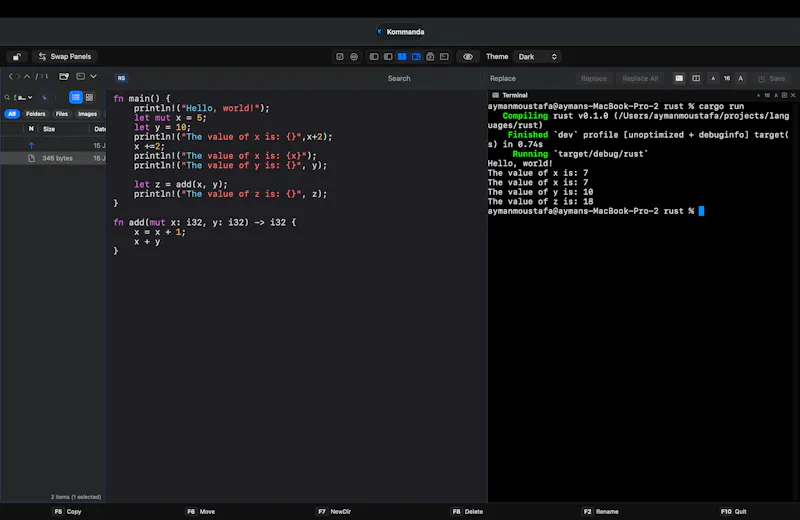The image size is (800, 520).
Task: Go forward with the right chevron
Action: click(x=19, y=77)
